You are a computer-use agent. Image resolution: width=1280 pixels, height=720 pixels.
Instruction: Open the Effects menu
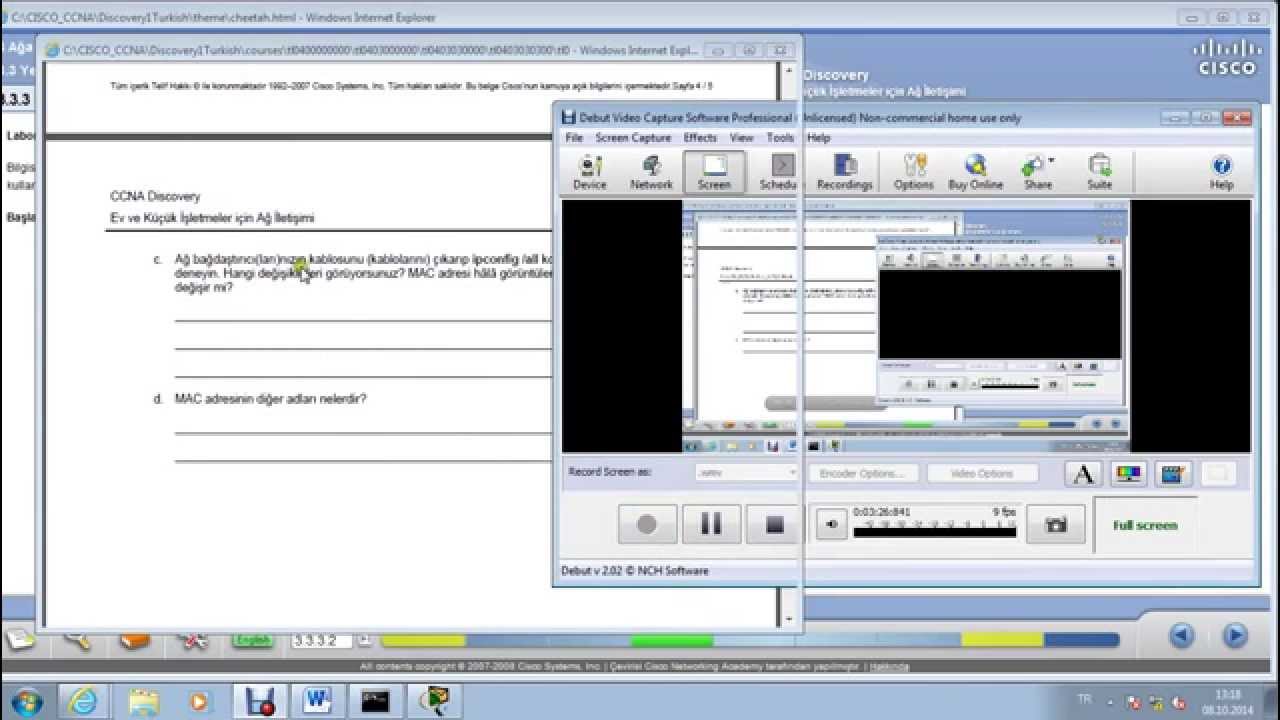coord(700,138)
